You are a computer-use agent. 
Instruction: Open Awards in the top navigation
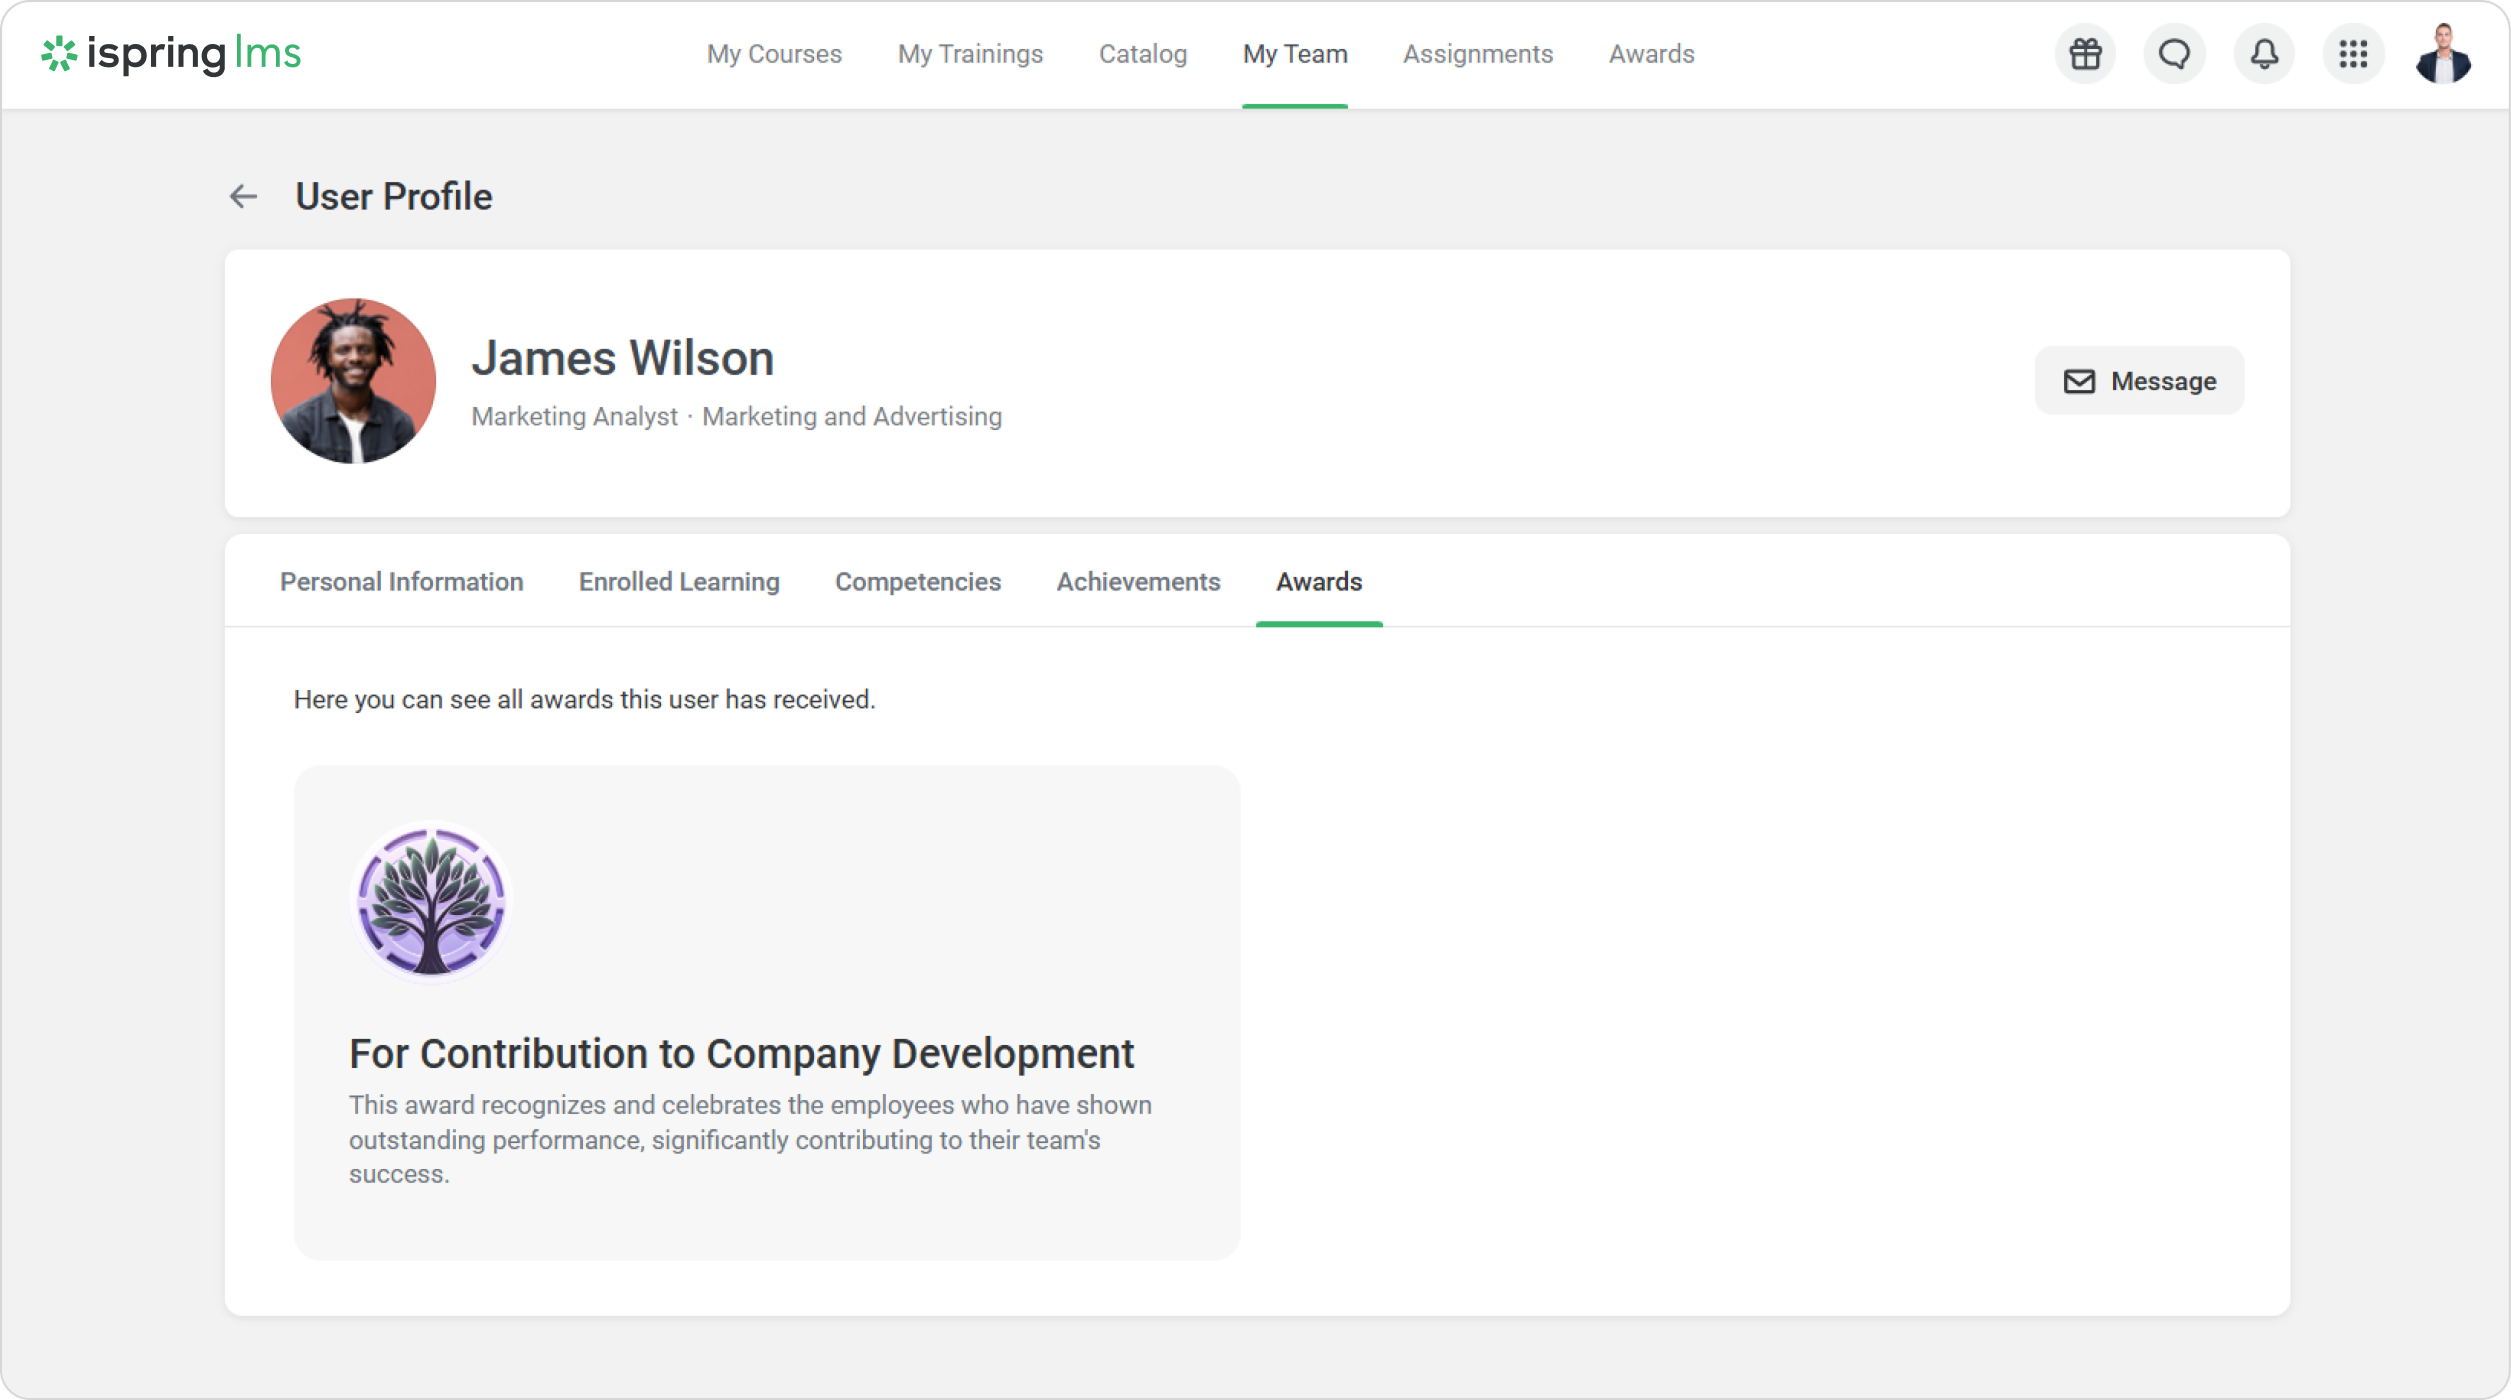(x=1651, y=54)
